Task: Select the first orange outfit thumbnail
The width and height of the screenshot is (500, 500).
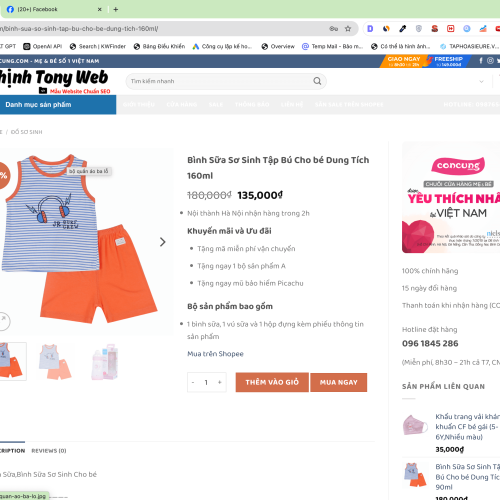Action: [13, 361]
